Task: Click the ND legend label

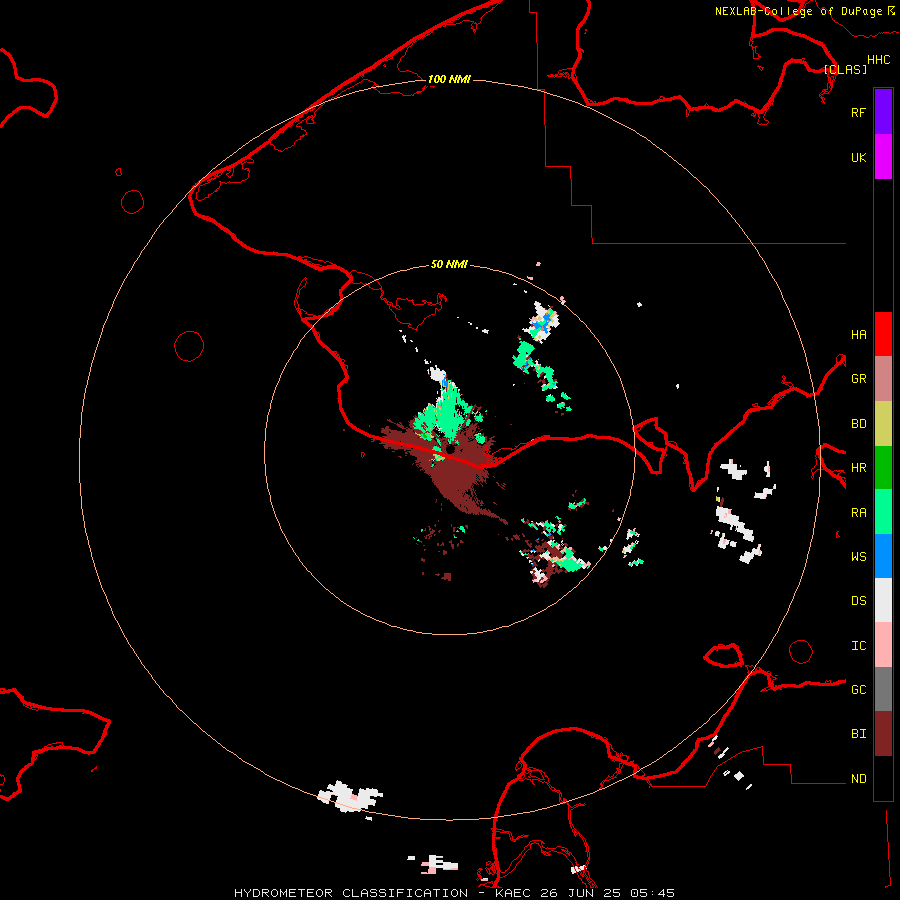Action: pos(858,779)
